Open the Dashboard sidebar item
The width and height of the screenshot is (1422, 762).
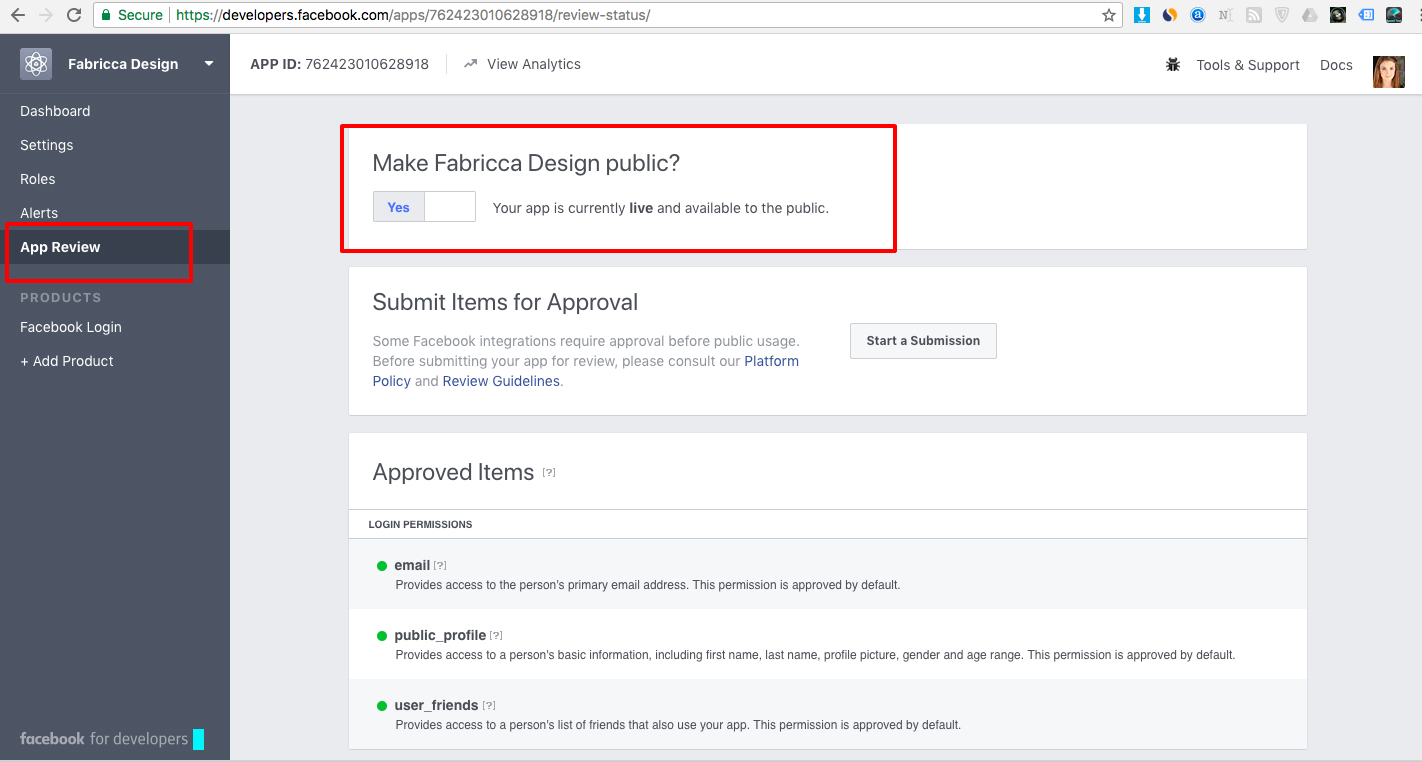[x=55, y=111]
